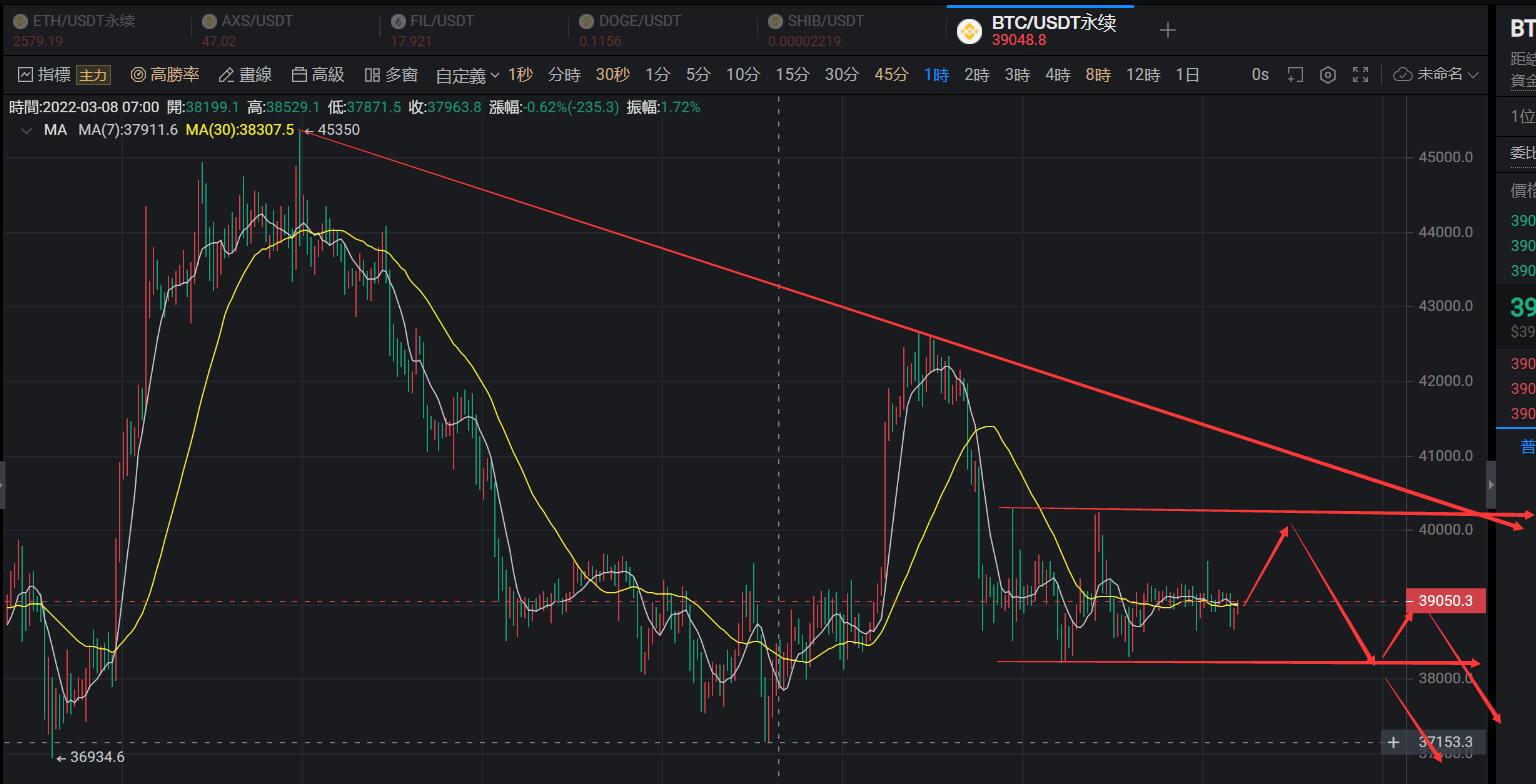Click the screenshot capture icon
This screenshot has width=1536, height=784.
tap(1295, 75)
